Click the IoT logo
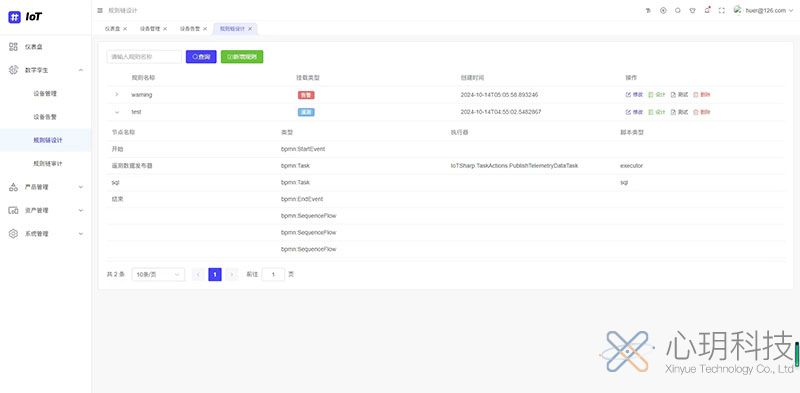This screenshot has width=800, height=393. (25, 17)
